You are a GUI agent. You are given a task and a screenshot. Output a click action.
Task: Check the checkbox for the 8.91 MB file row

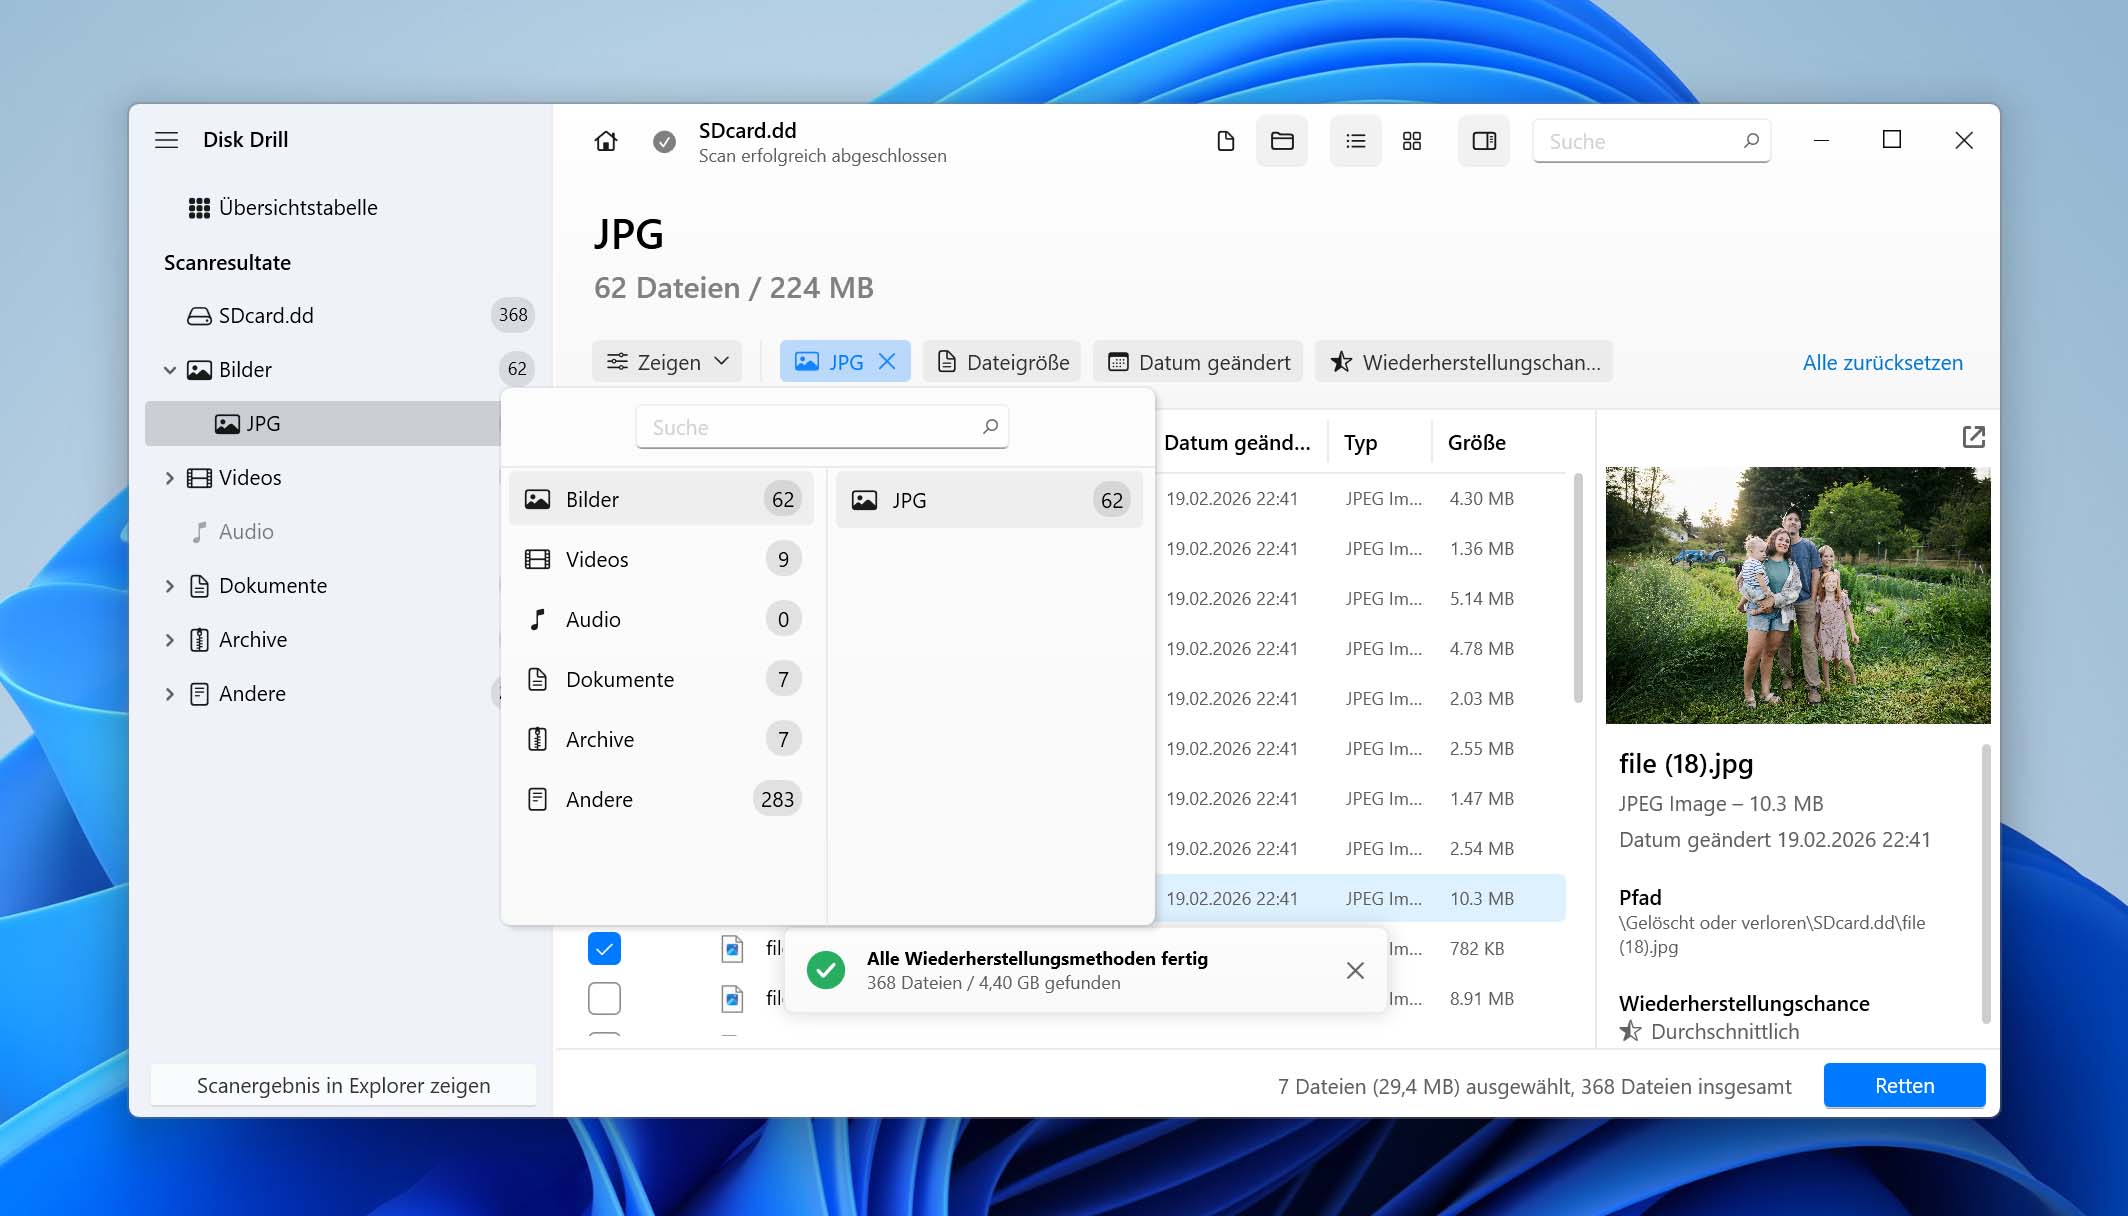click(x=604, y=998)
